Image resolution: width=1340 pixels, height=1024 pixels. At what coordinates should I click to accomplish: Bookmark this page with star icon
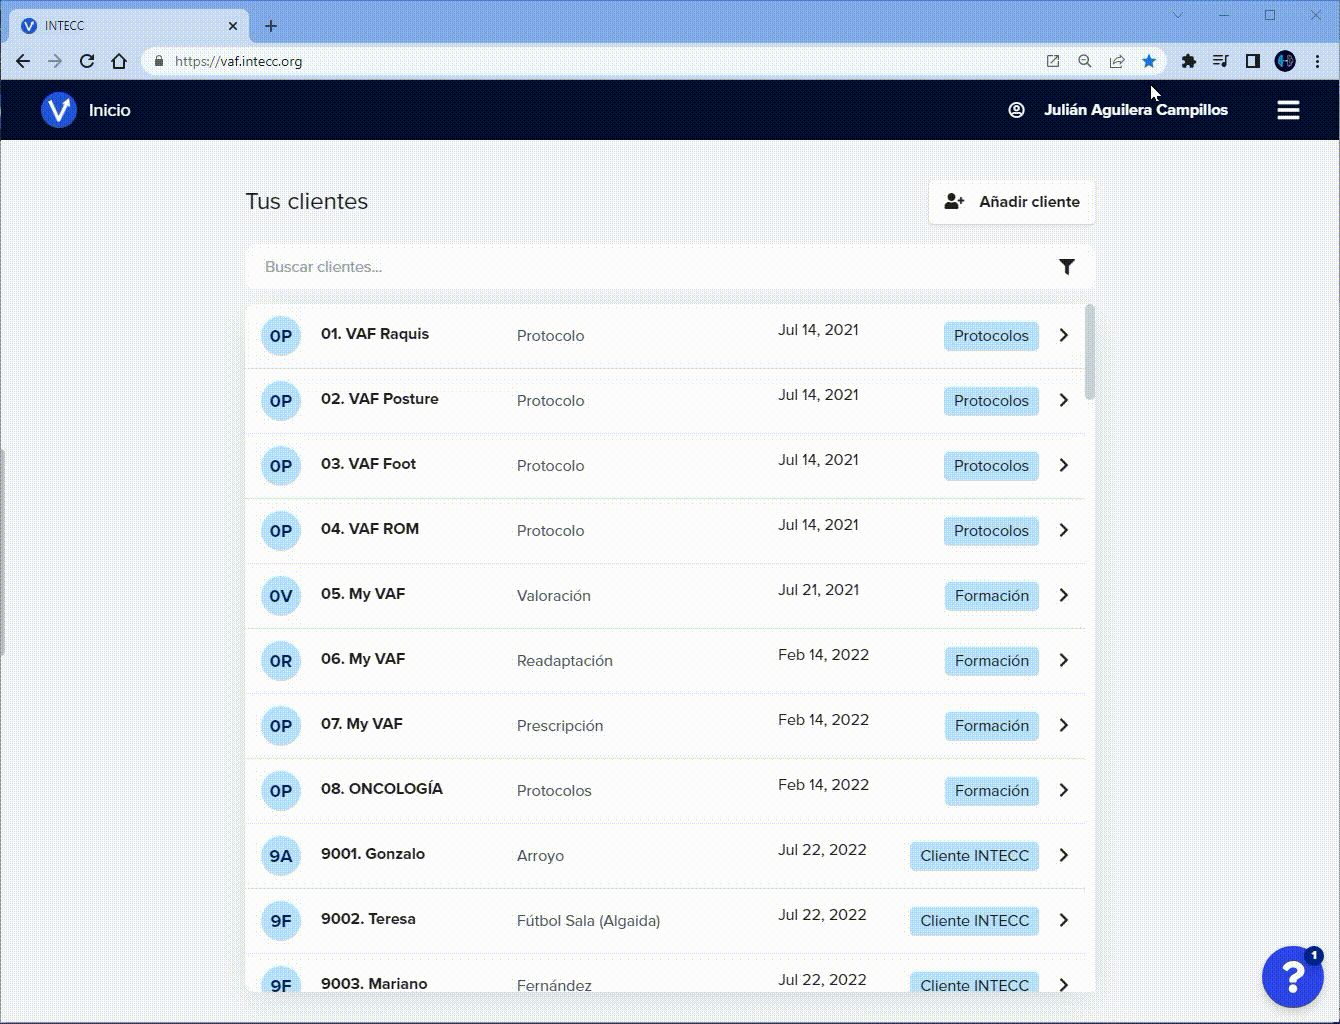coord(1149,61)
